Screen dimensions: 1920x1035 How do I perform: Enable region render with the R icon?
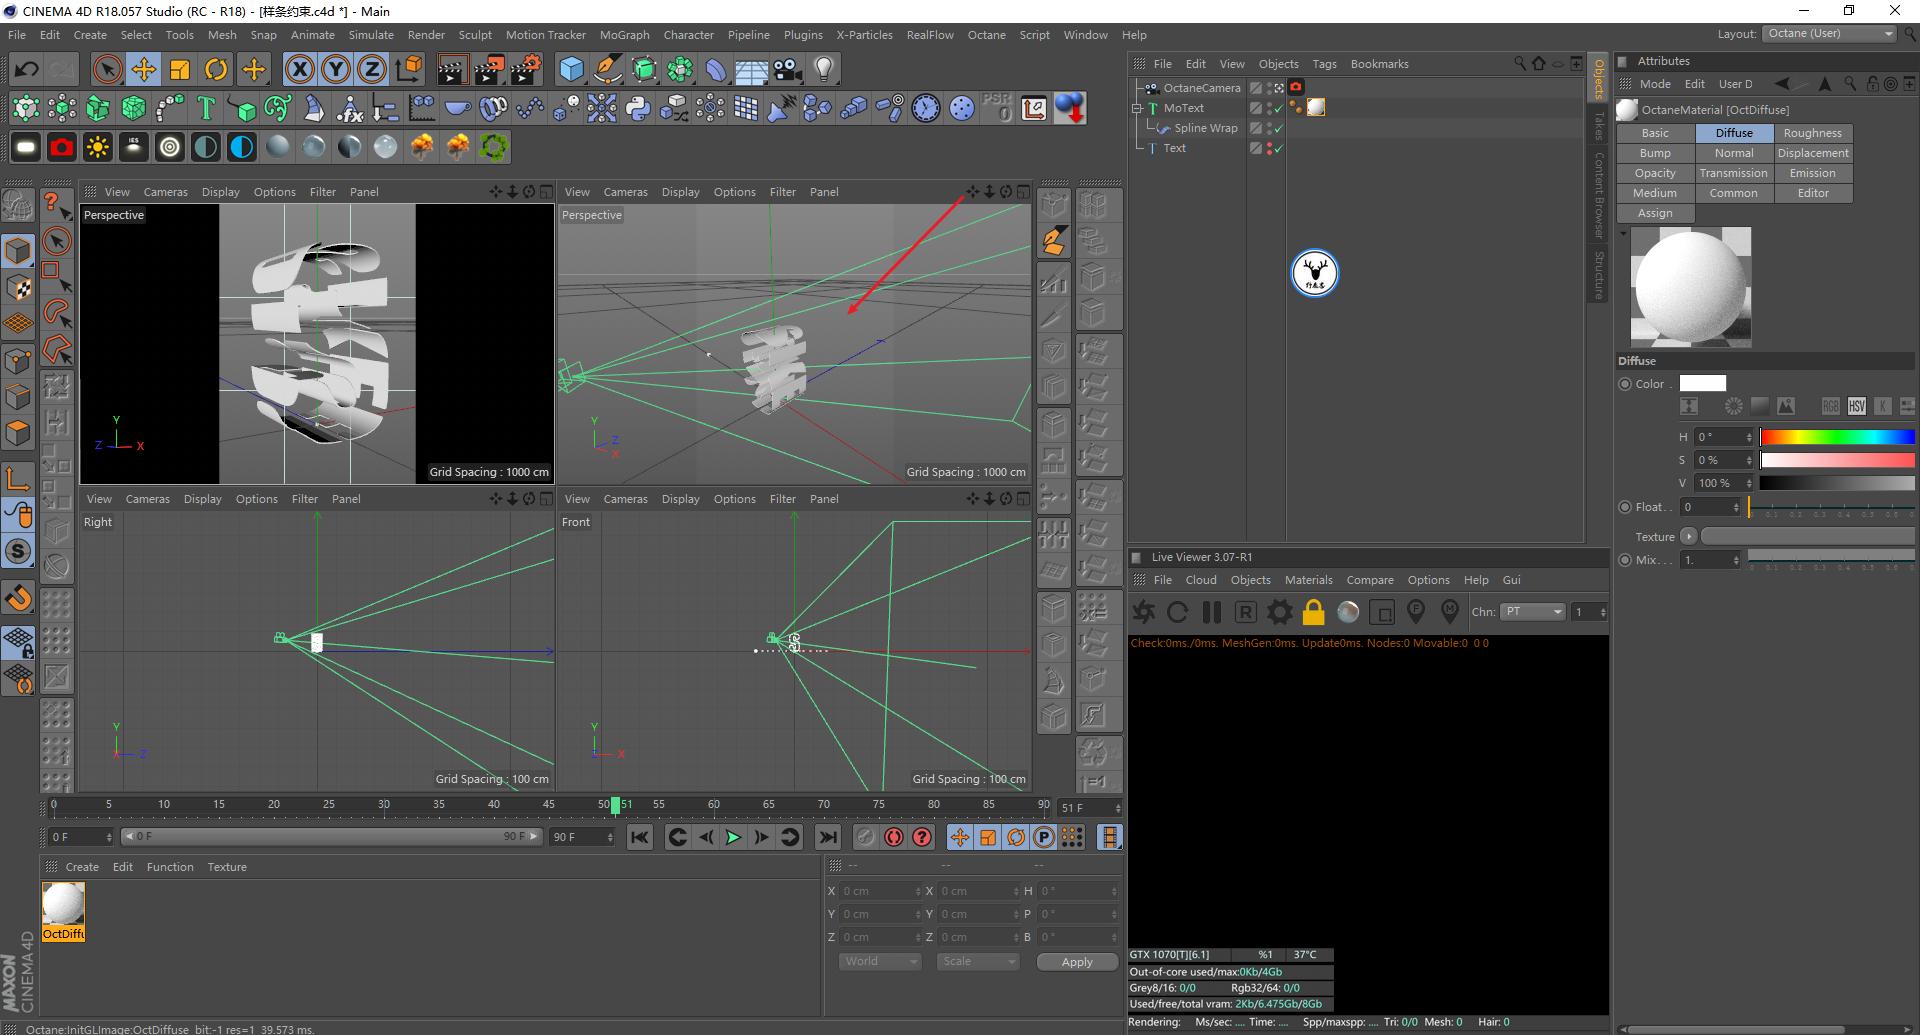click(1245, 612)
